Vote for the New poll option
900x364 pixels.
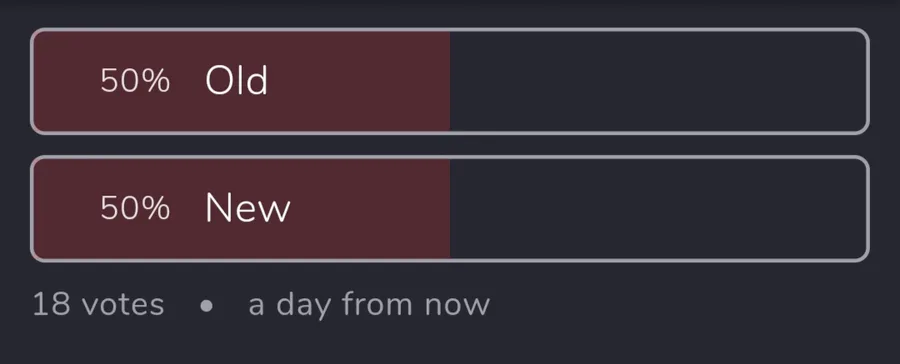(450, 208)
